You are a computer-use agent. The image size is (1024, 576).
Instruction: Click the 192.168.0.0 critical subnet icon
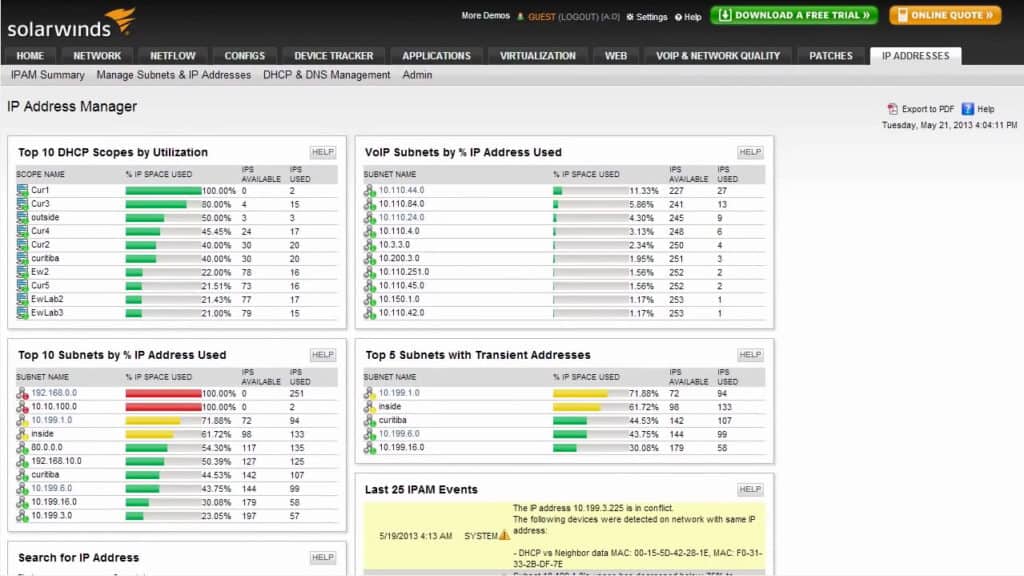coord(23,394)
